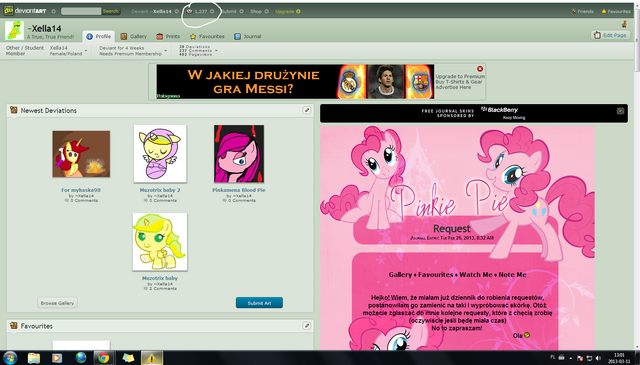Image resolution: width=640 pixels, height=365 pixels.
Task: Switch to the Journal tab
Action: (247, 36)
